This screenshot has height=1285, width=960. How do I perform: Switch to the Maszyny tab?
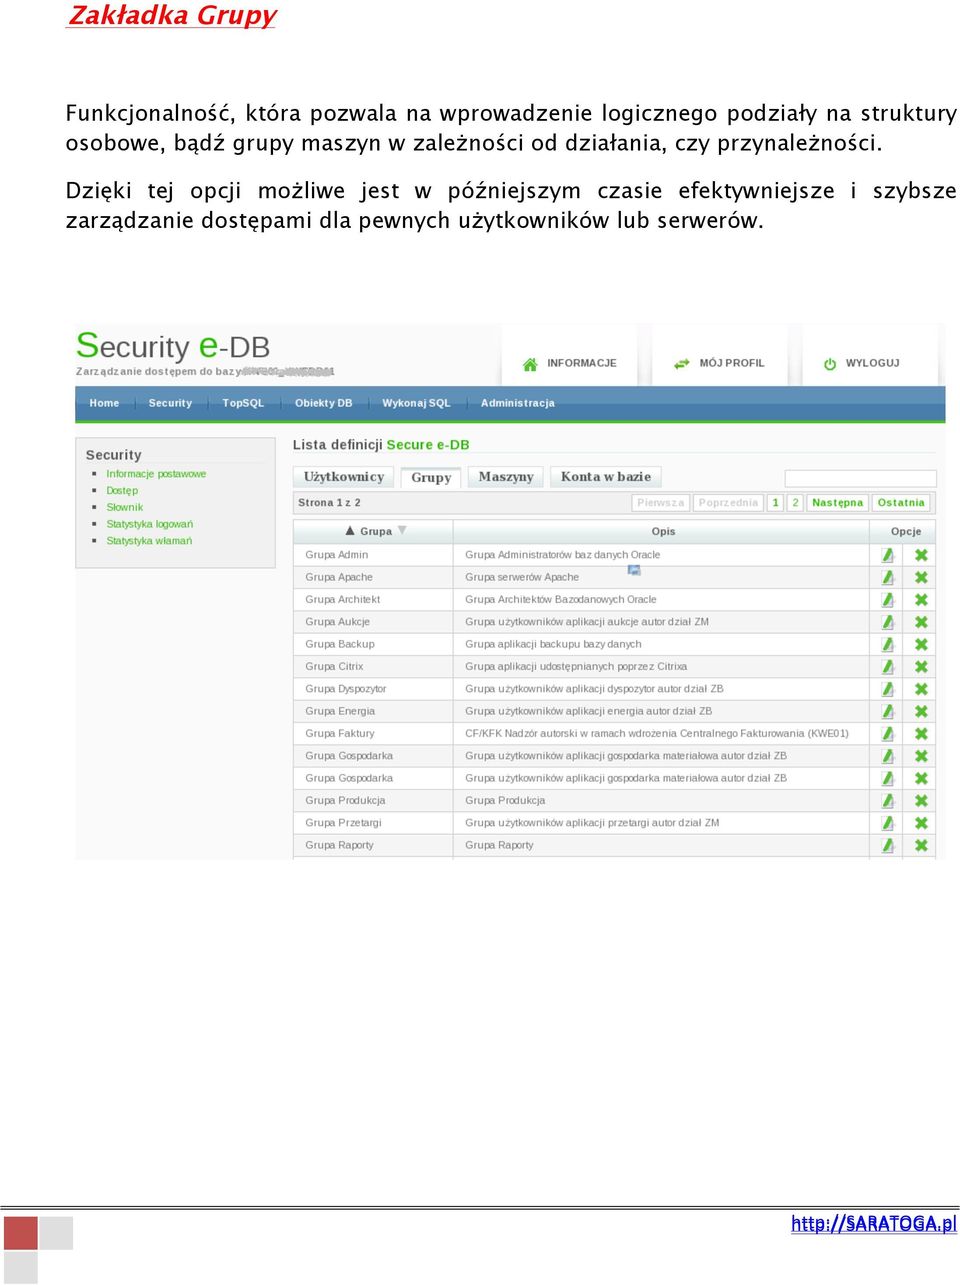pos(506,477)
